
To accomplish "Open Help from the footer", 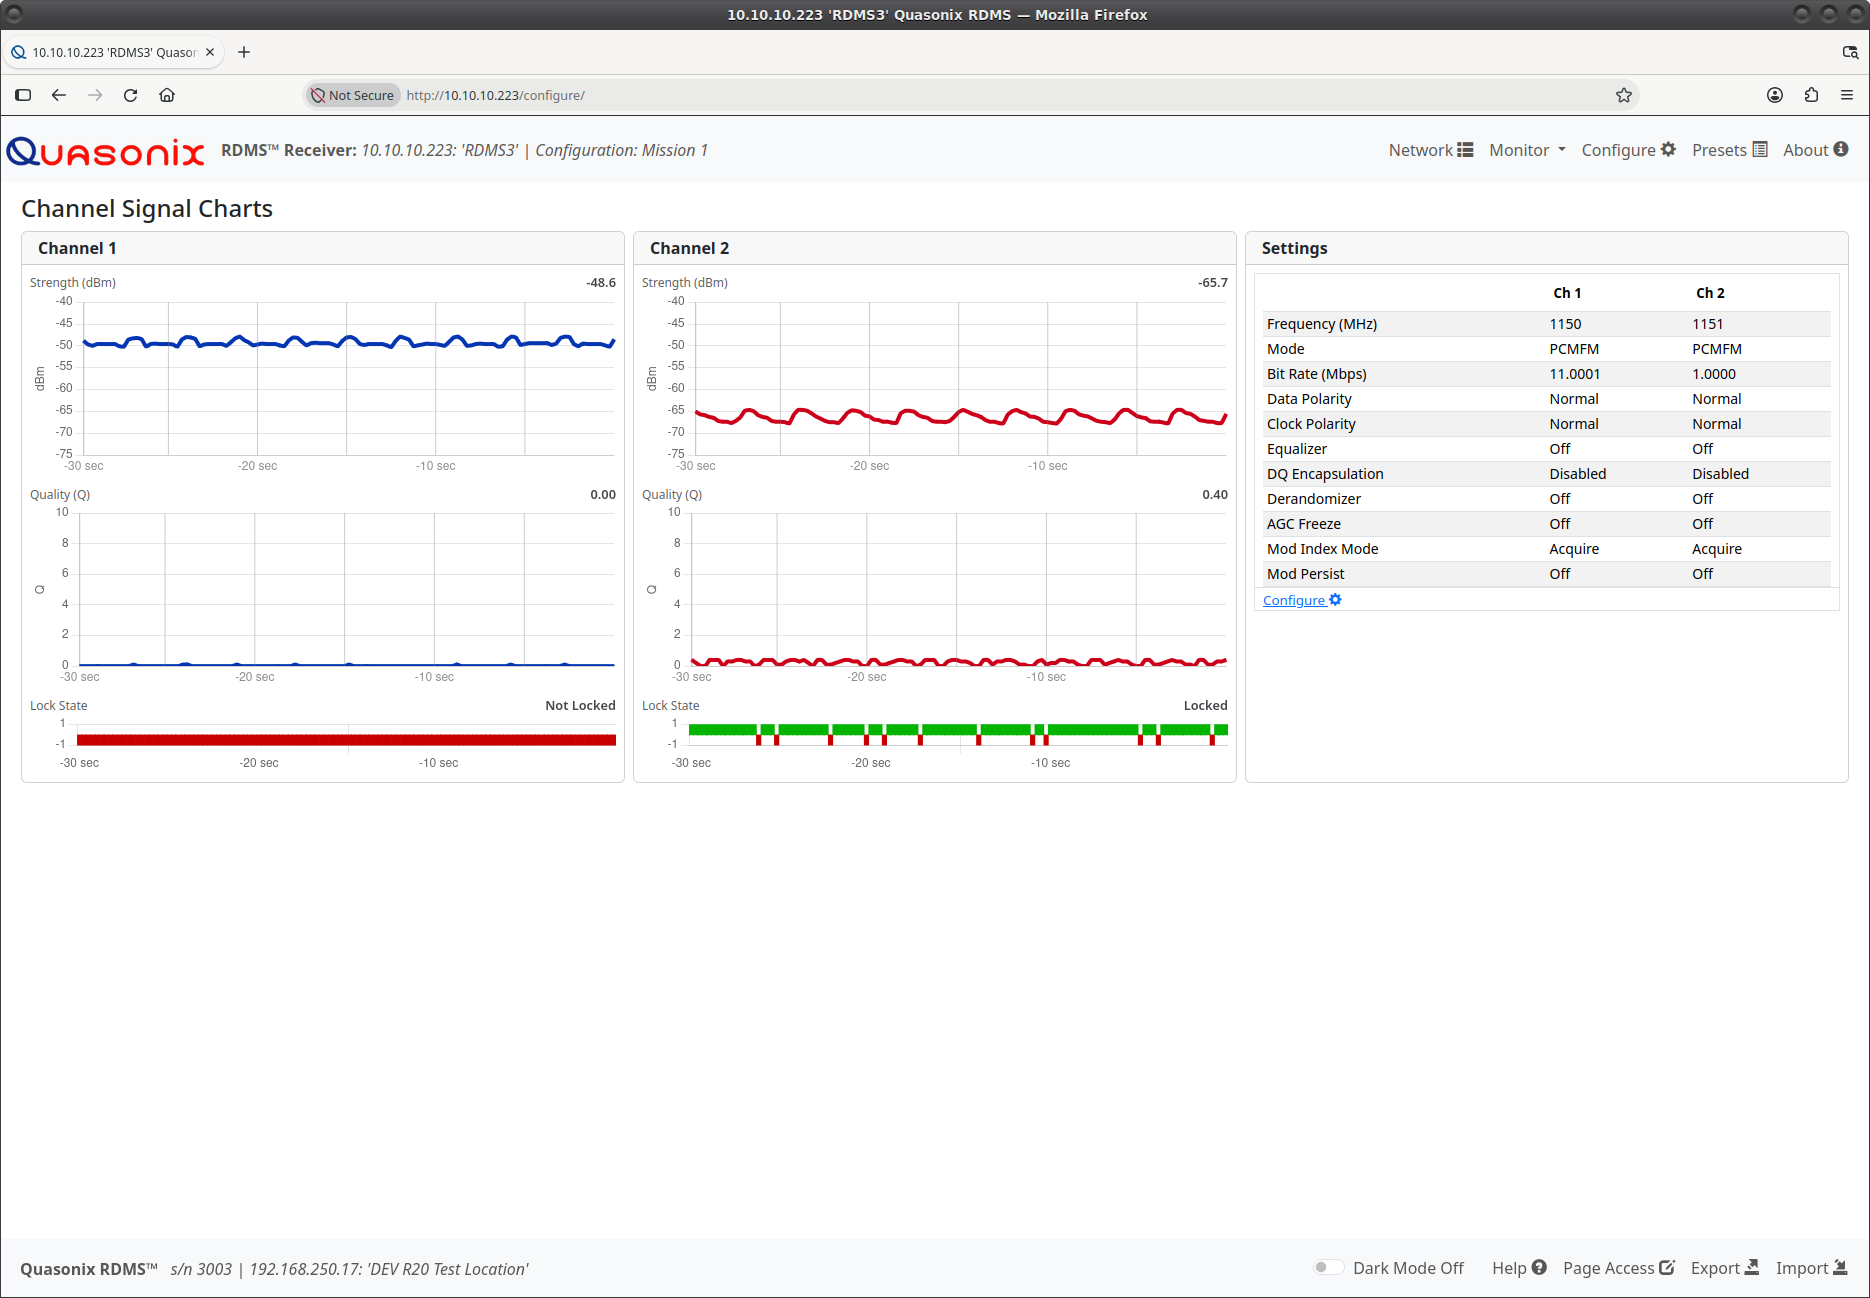I will point(1519,1268).
